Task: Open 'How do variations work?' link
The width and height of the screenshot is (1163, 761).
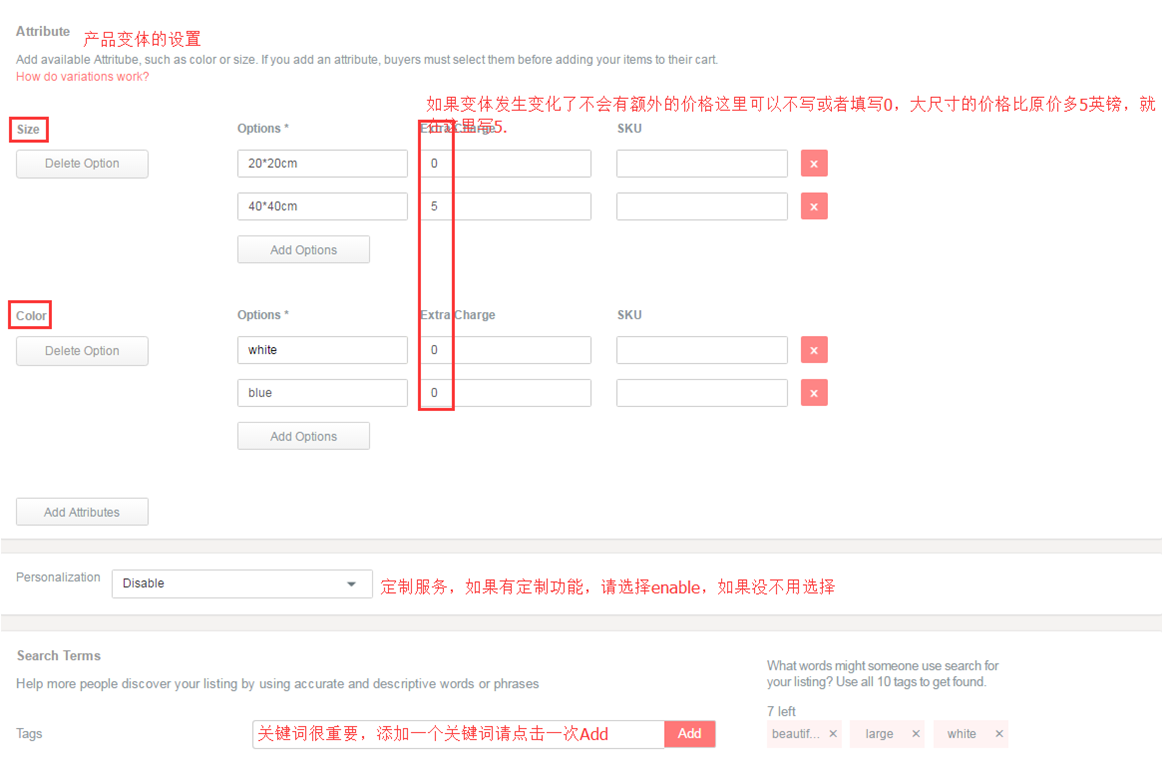Action: click(82, 76)
